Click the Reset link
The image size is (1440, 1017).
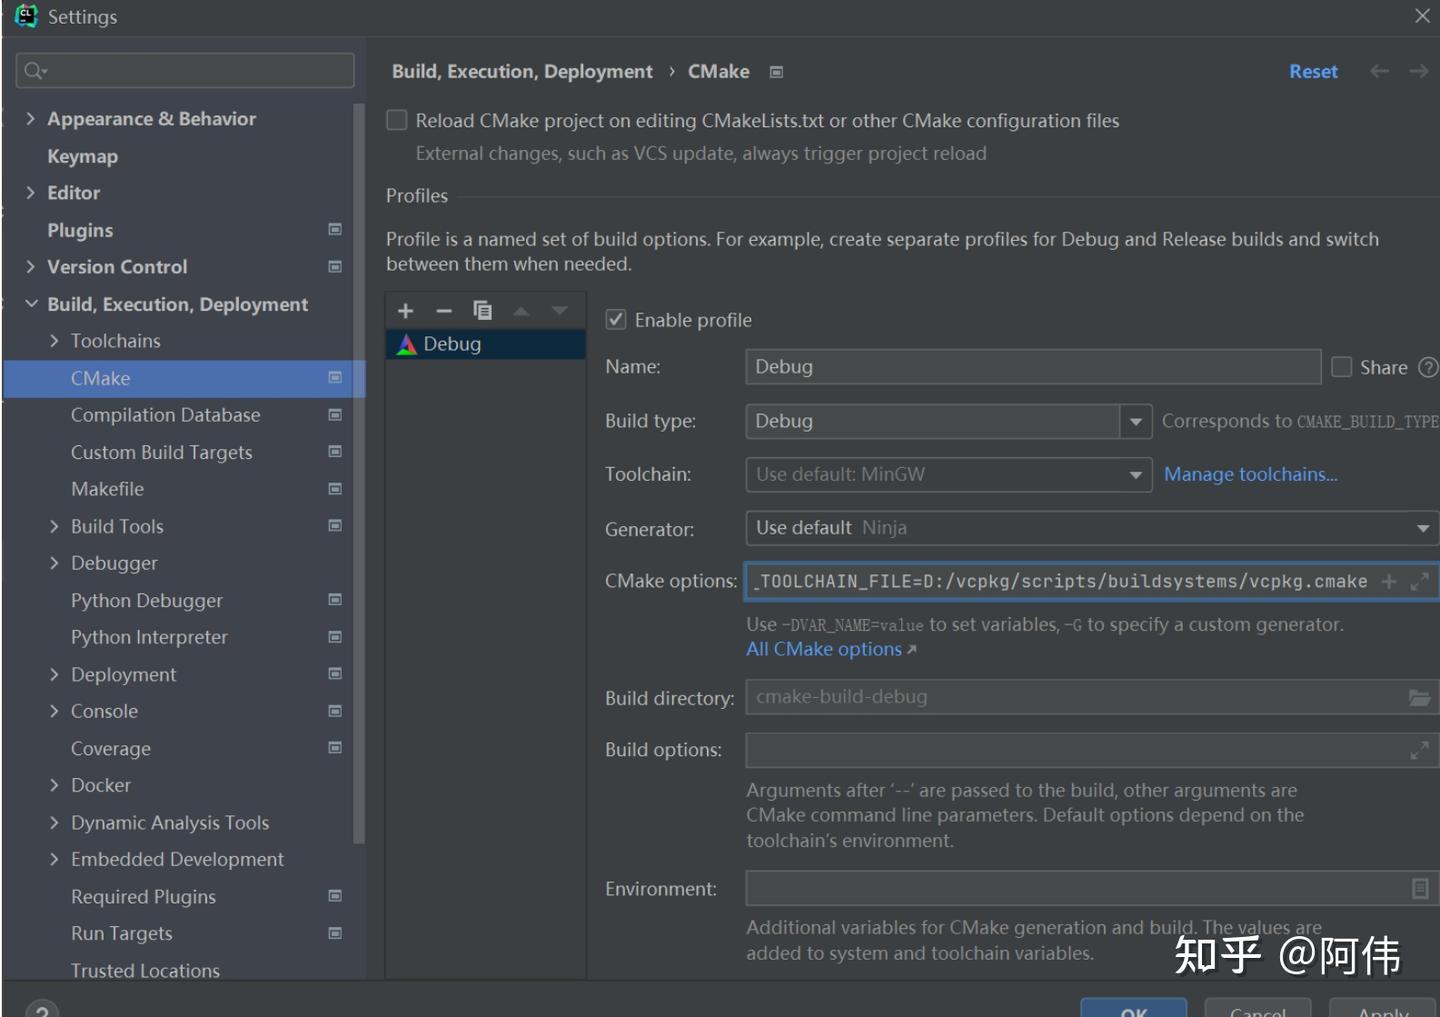click(1312, 72)
